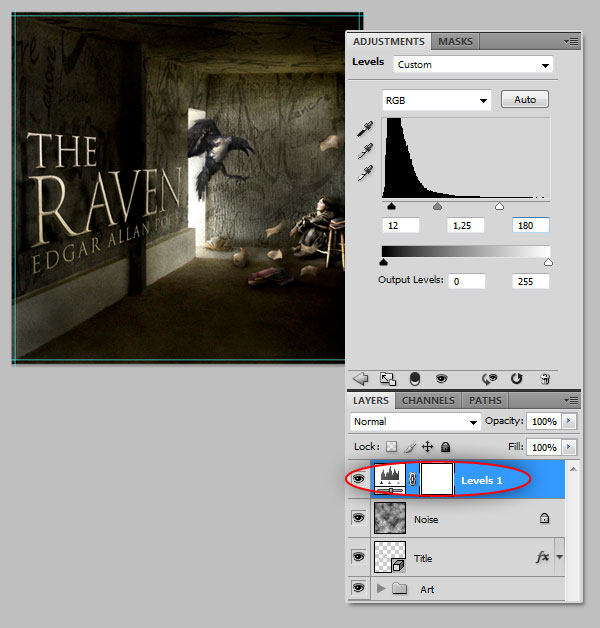
Task: Enable lock all padlock icon
Action: (445, 447)
